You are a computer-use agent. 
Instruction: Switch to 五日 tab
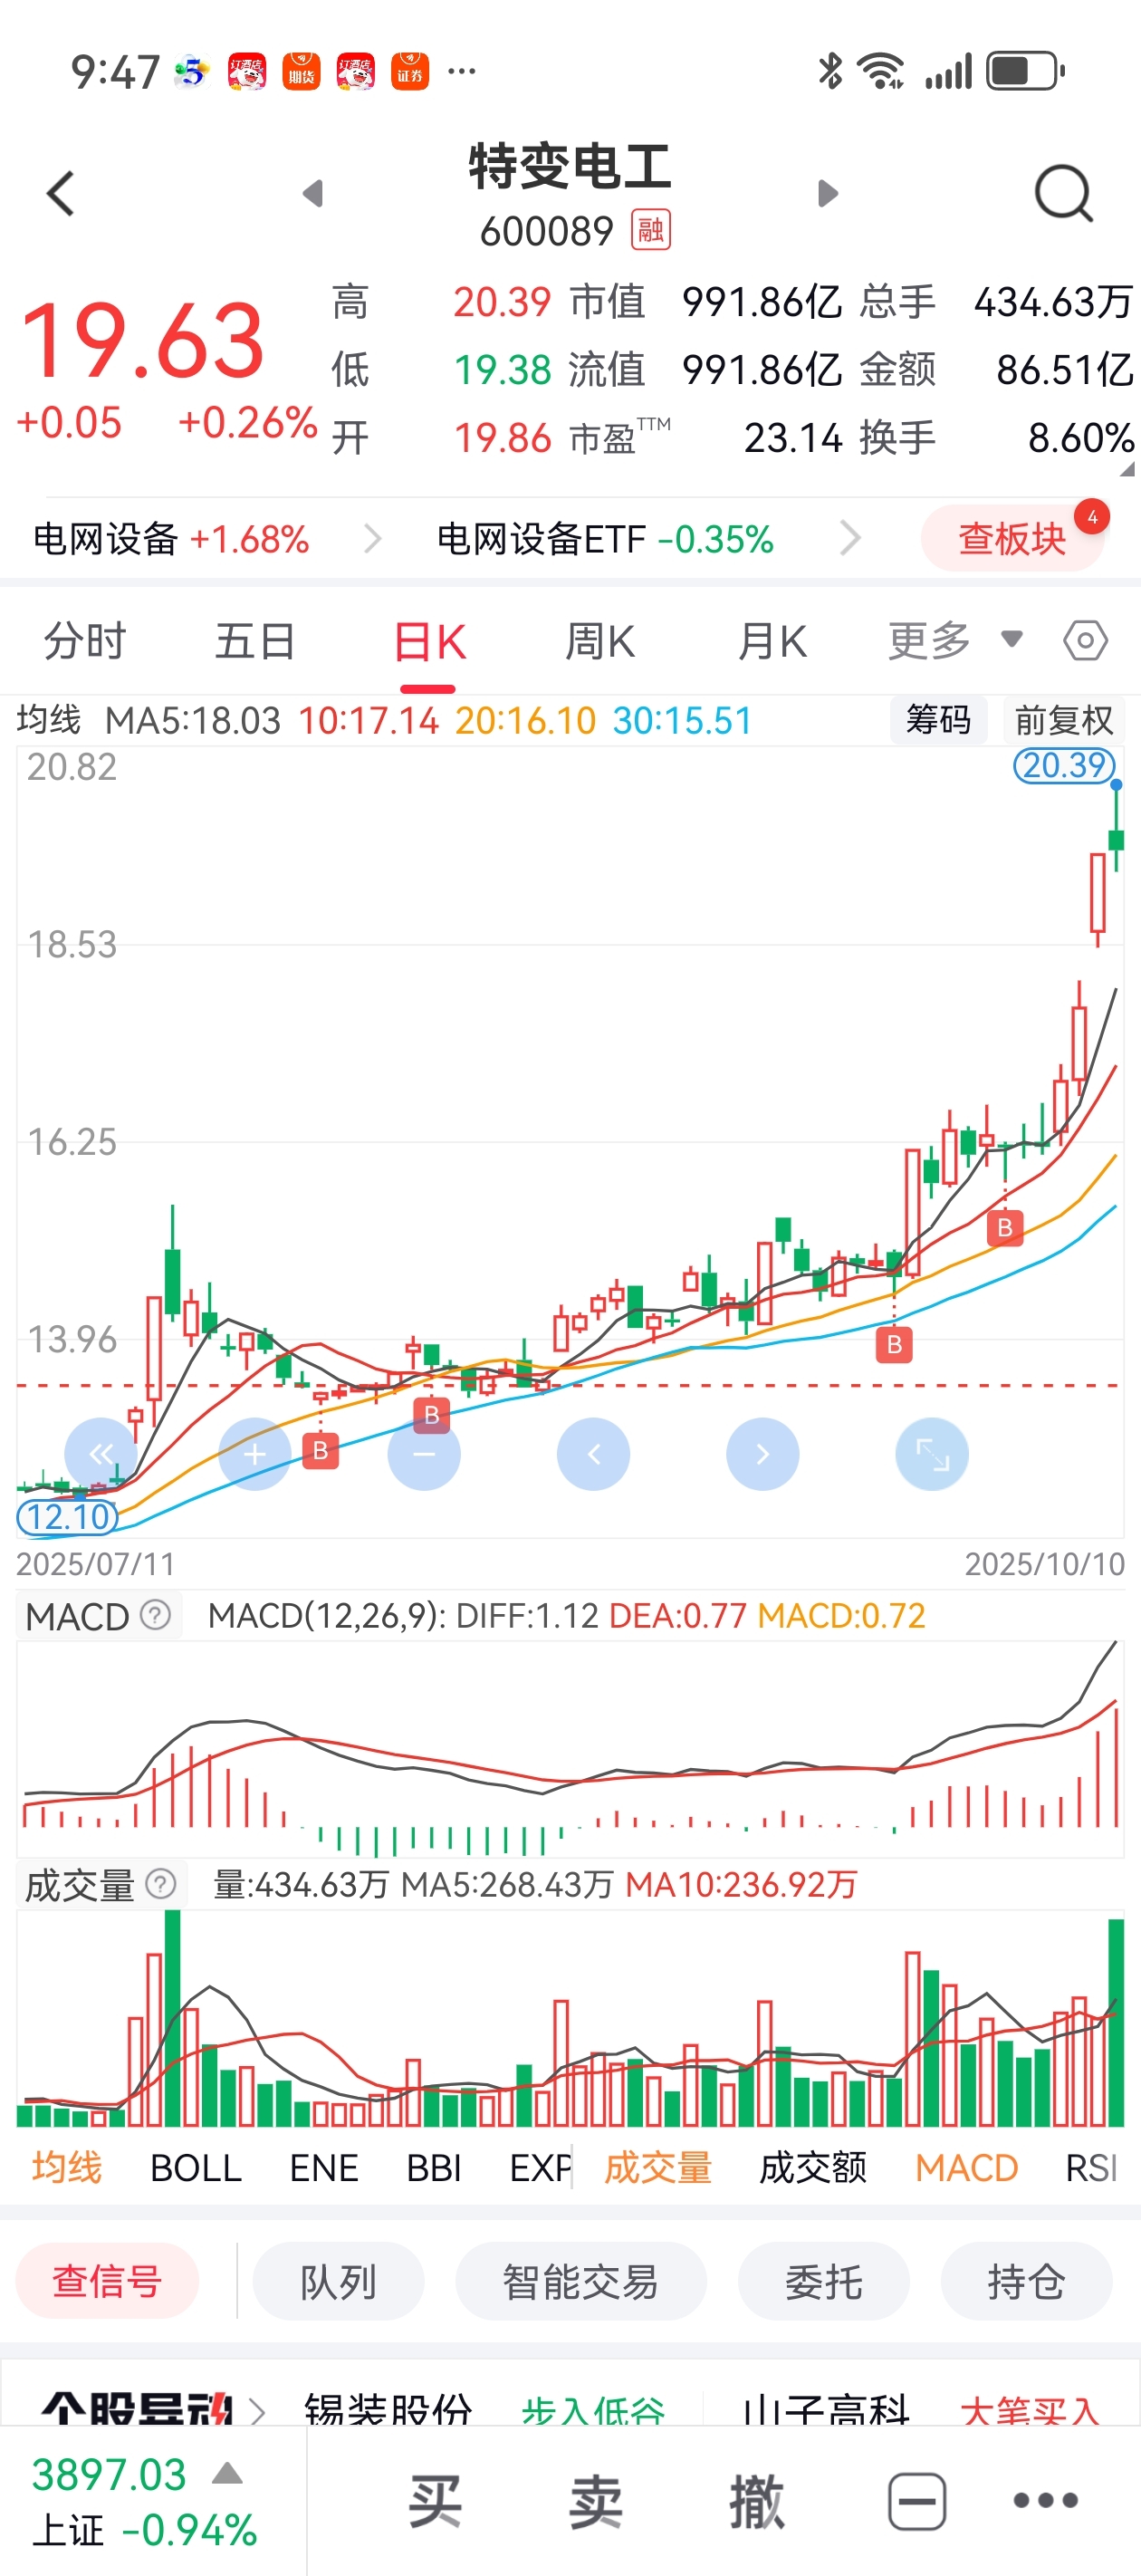[x=255, y=641]
